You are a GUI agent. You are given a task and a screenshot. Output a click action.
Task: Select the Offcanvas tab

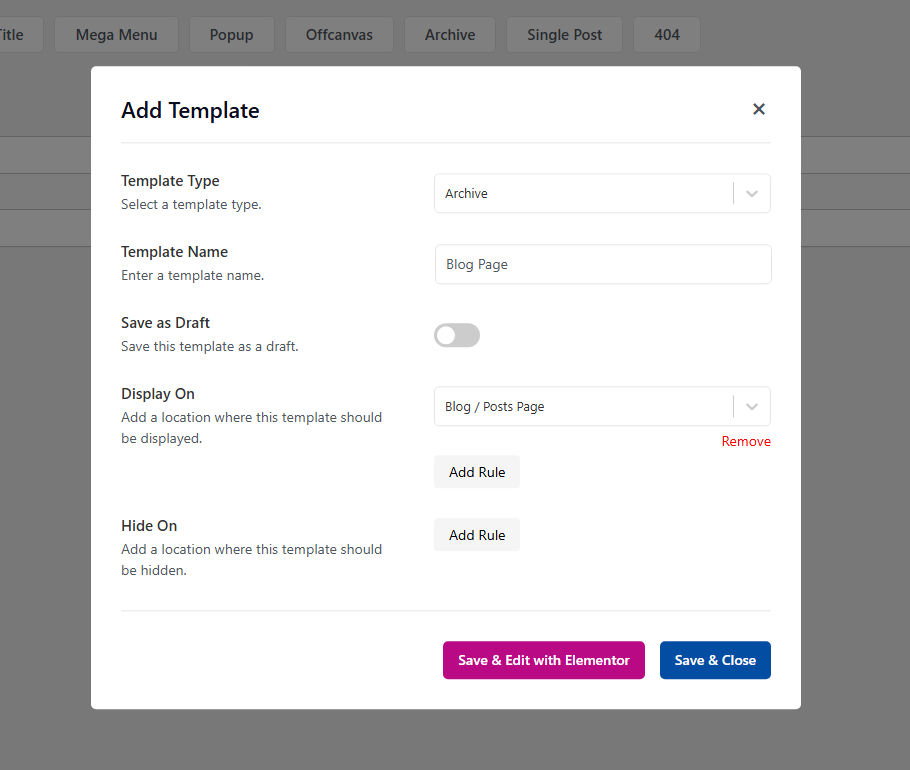340,35
